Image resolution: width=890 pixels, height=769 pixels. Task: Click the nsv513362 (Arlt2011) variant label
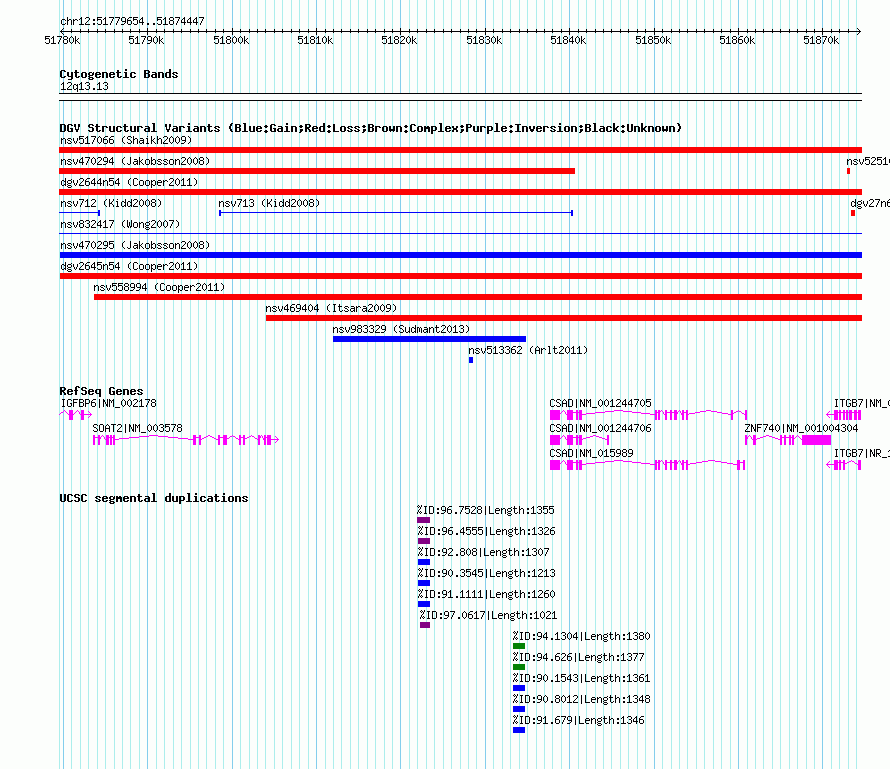(x=528, y=350)
